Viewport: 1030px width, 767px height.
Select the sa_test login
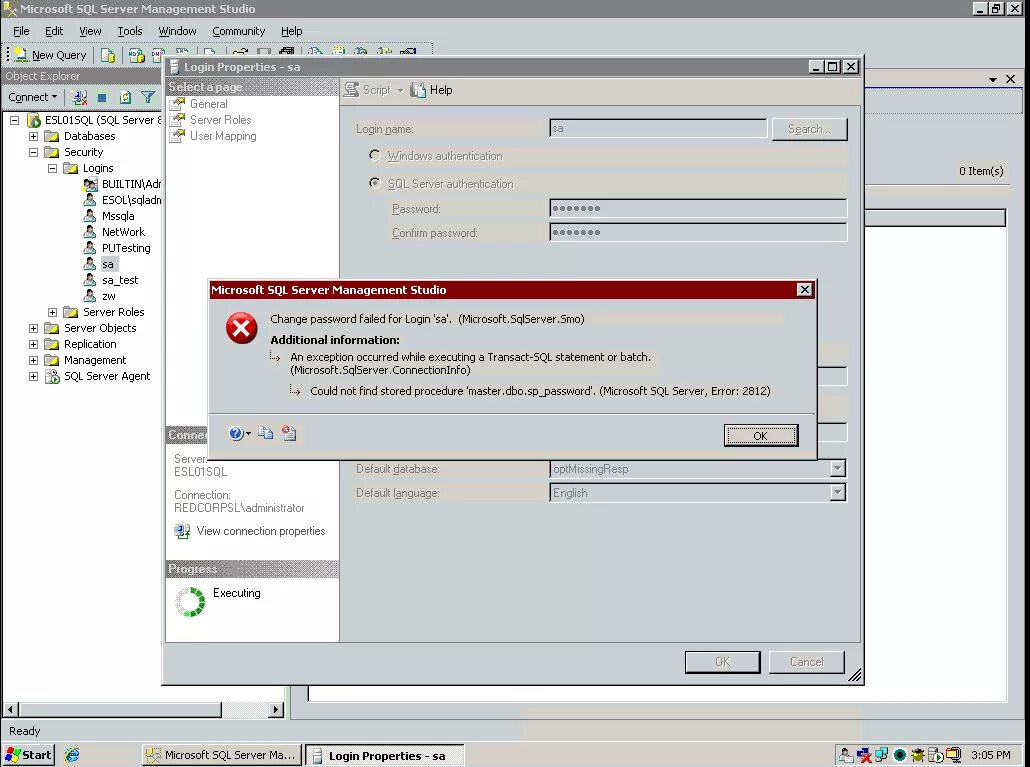coord(120,280)
